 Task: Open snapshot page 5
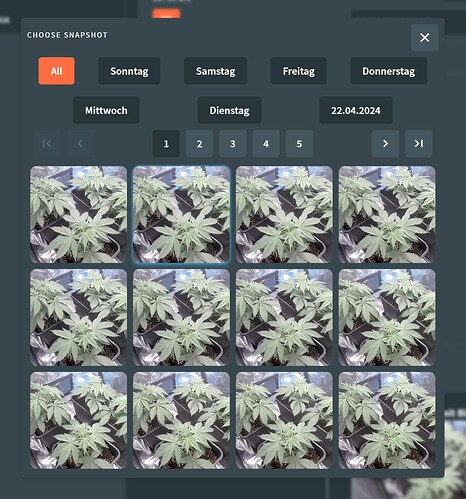coord(299,144)
